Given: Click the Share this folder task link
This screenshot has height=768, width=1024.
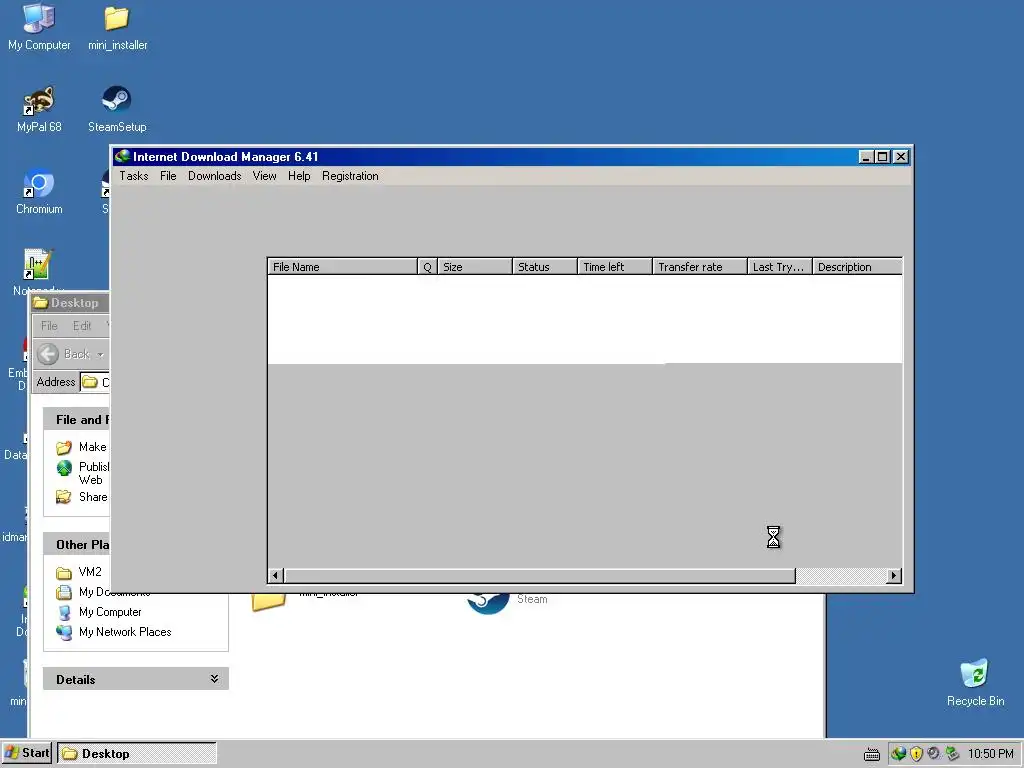Looking at the screenshot, I should pyautogui.click(x=93, y=497).
